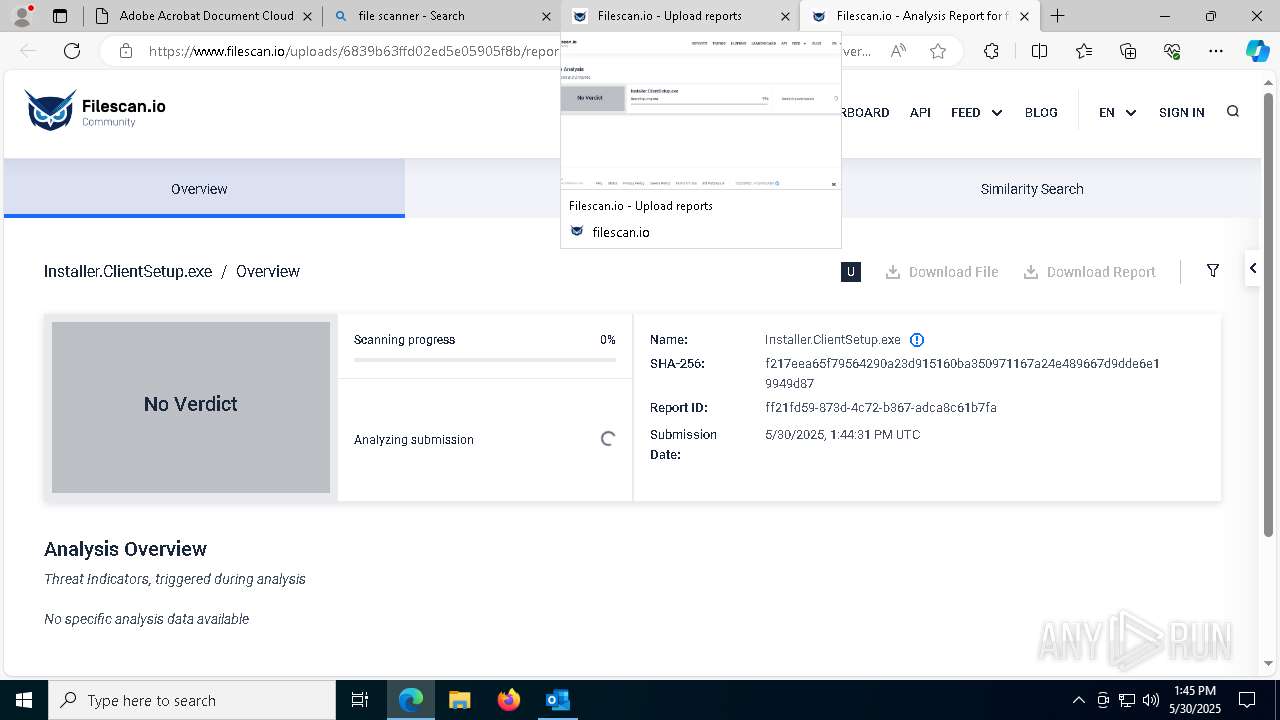Click the file name info icon

[x=917, y=340]
